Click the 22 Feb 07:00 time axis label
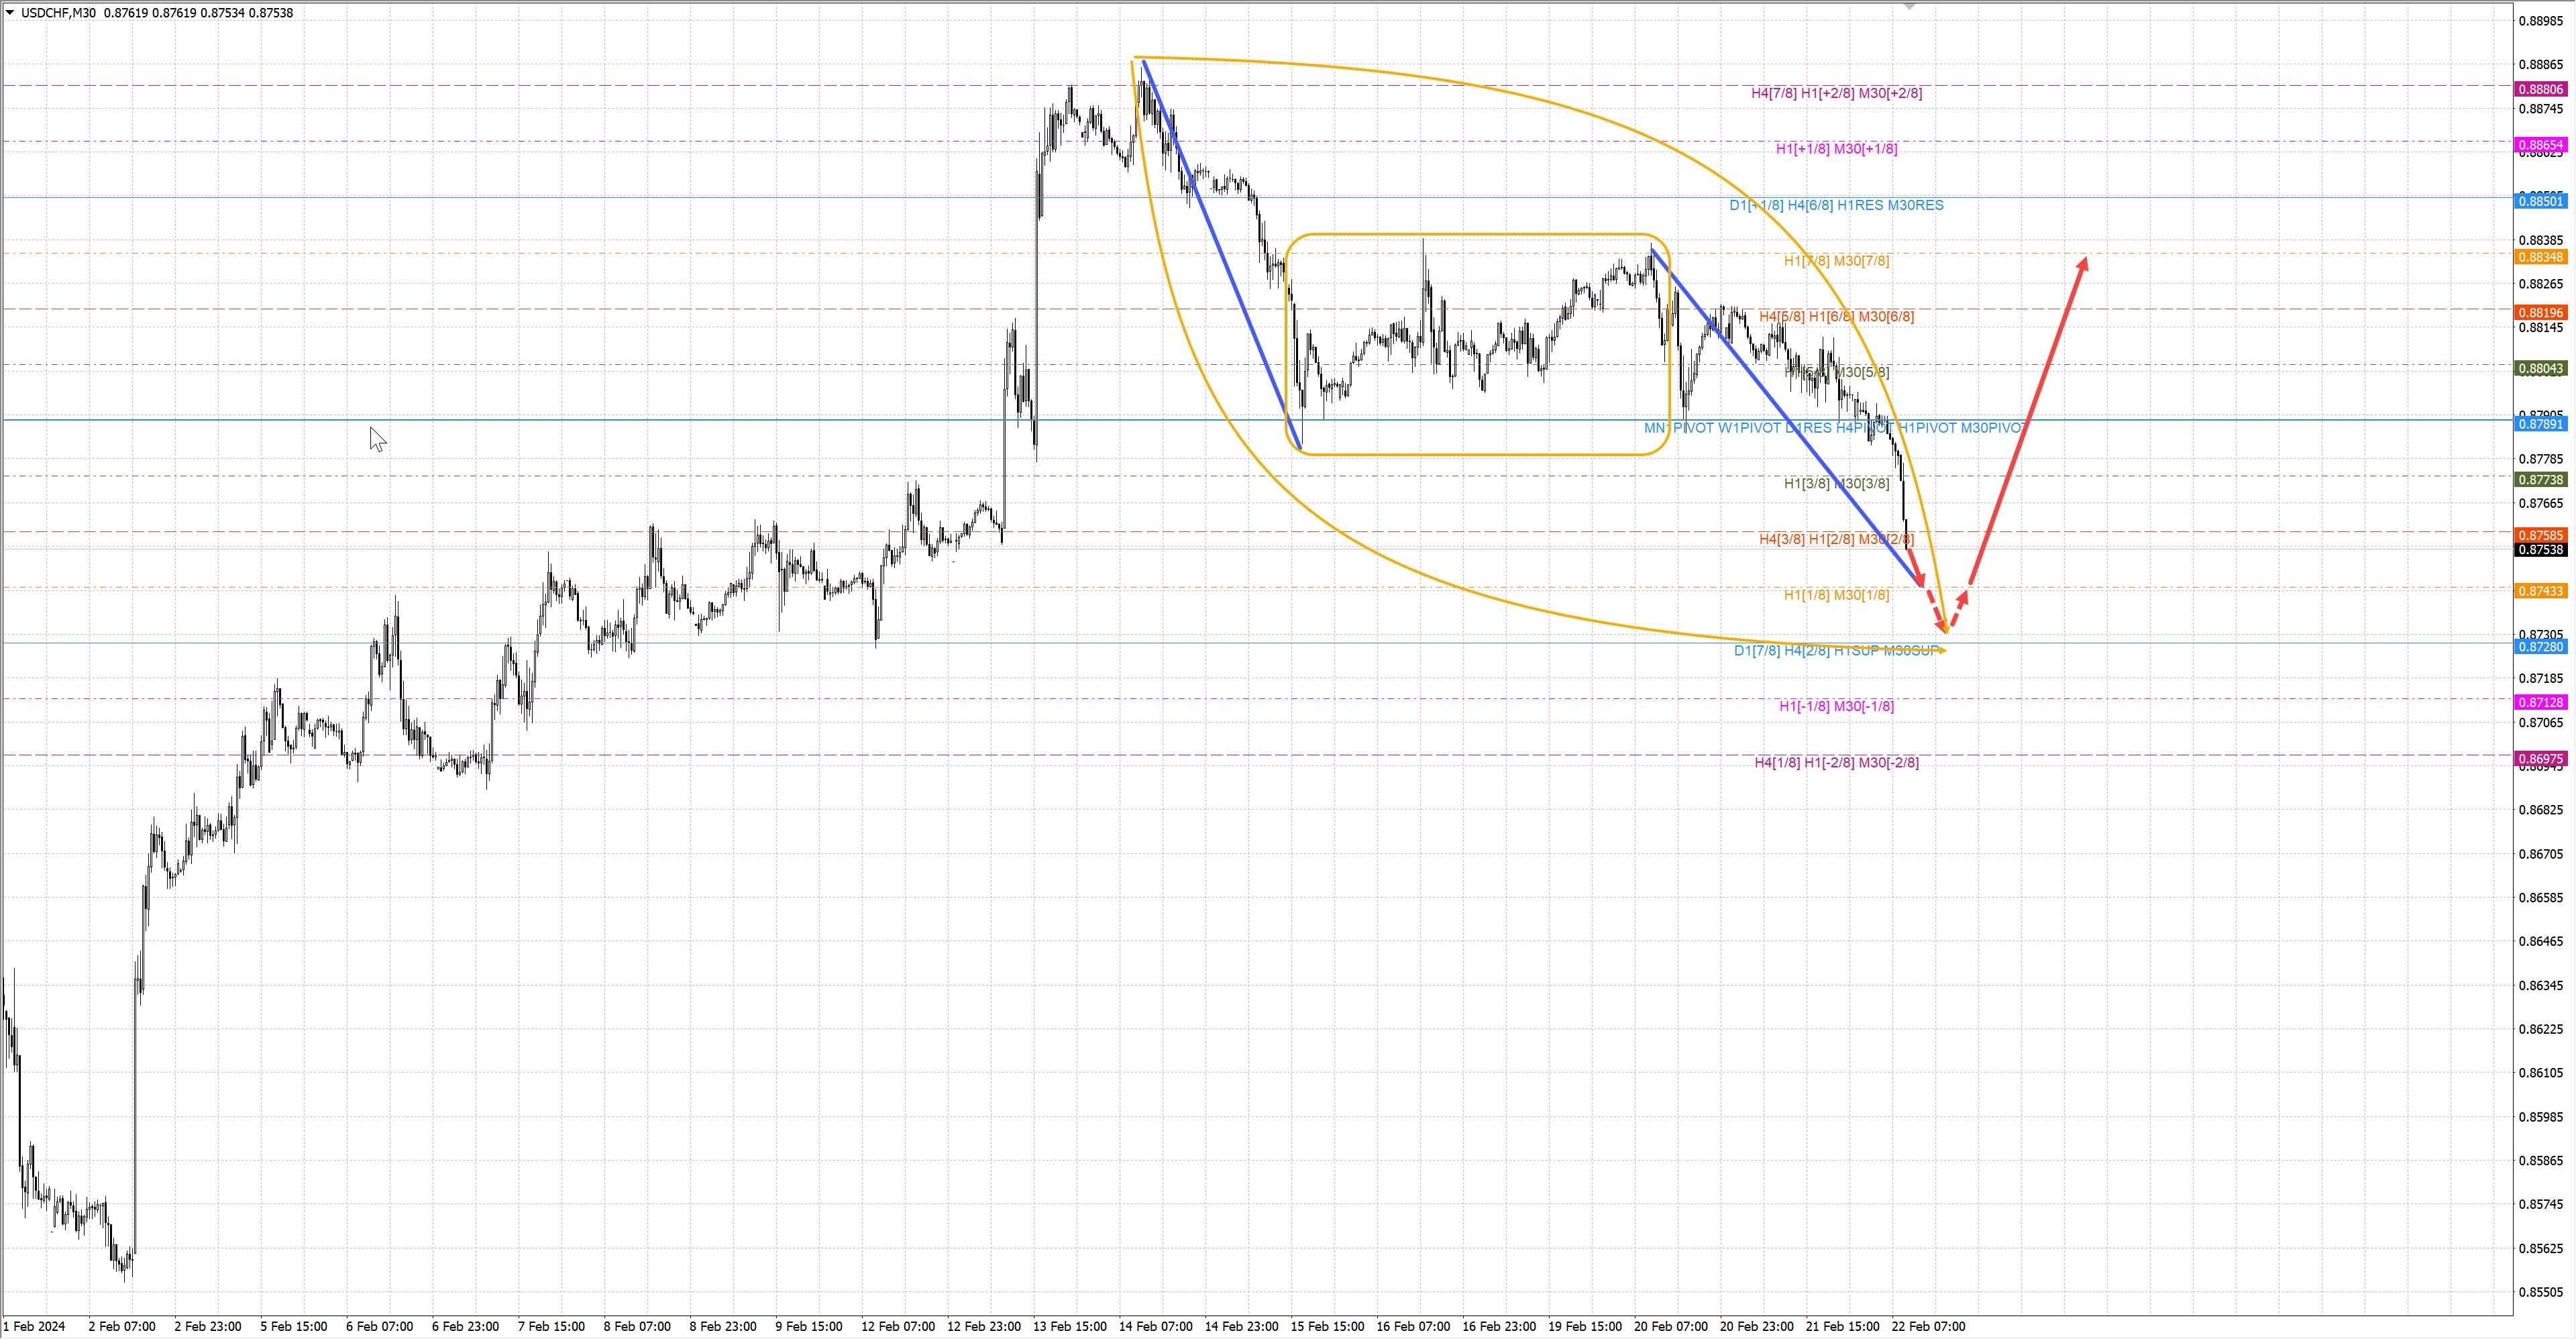Image resolution: width=2576 pixels, height=1339 pixels. [x=1928, y=1326]
